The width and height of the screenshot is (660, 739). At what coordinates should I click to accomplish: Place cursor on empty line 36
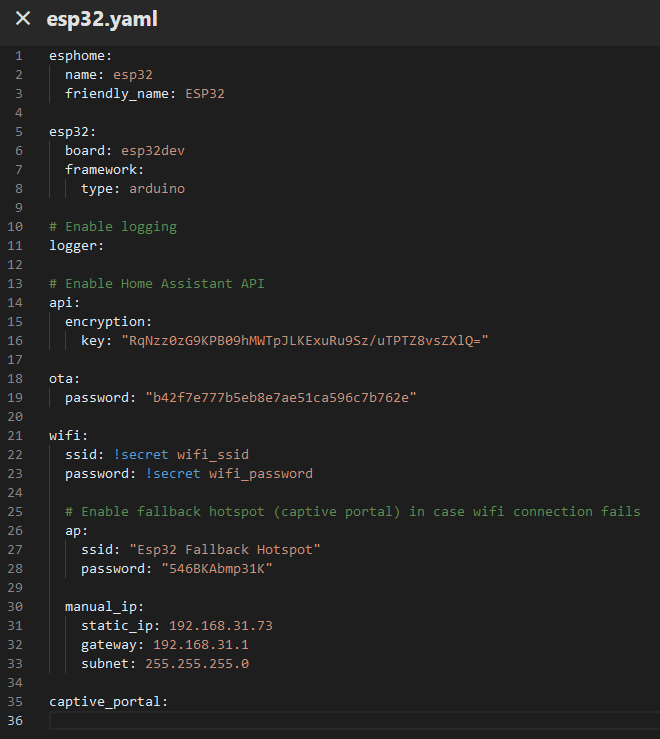[354, 721]
